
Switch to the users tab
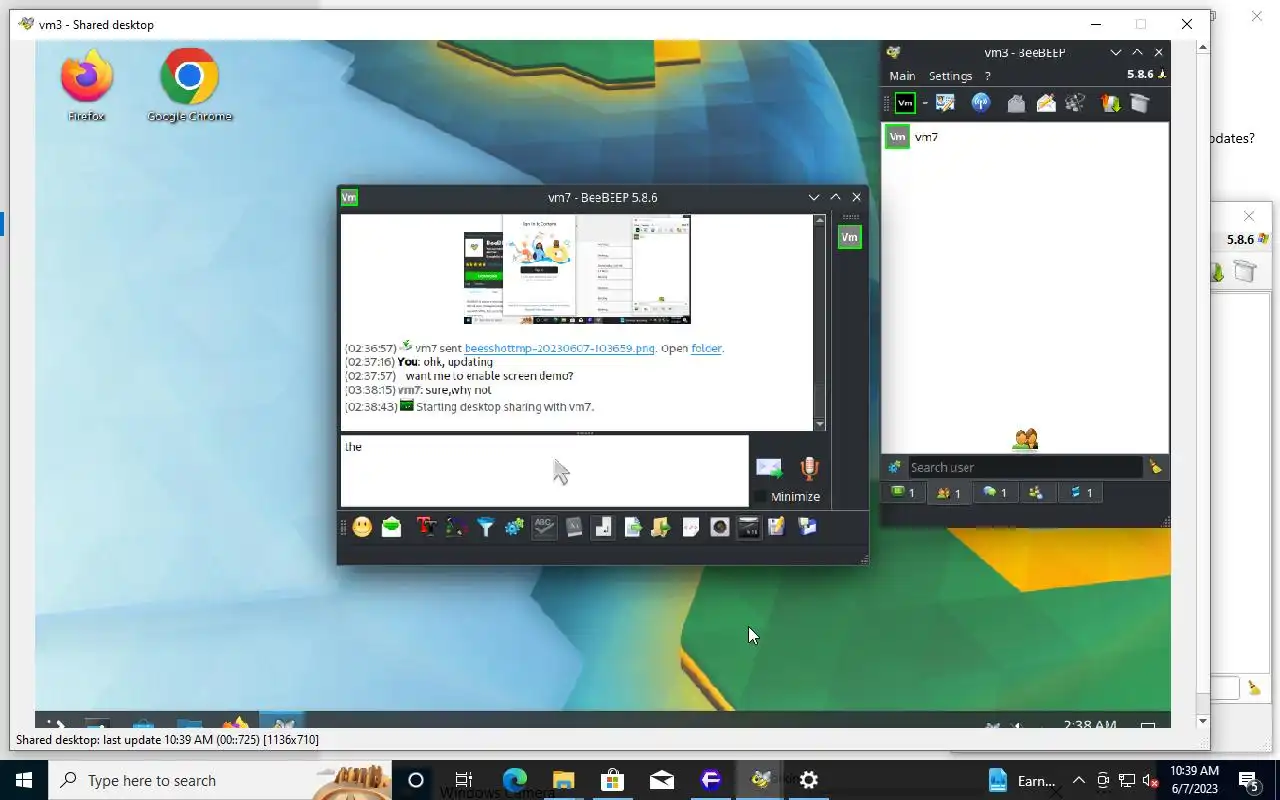point(948,492)
